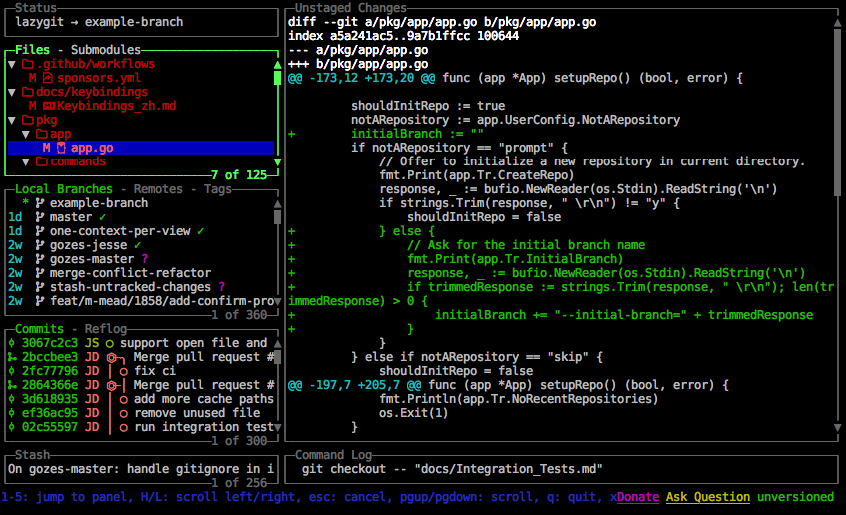The image size is (846, 515).
Task: Click the folder icon for .github/workflows
Action: tap(28, 64)
